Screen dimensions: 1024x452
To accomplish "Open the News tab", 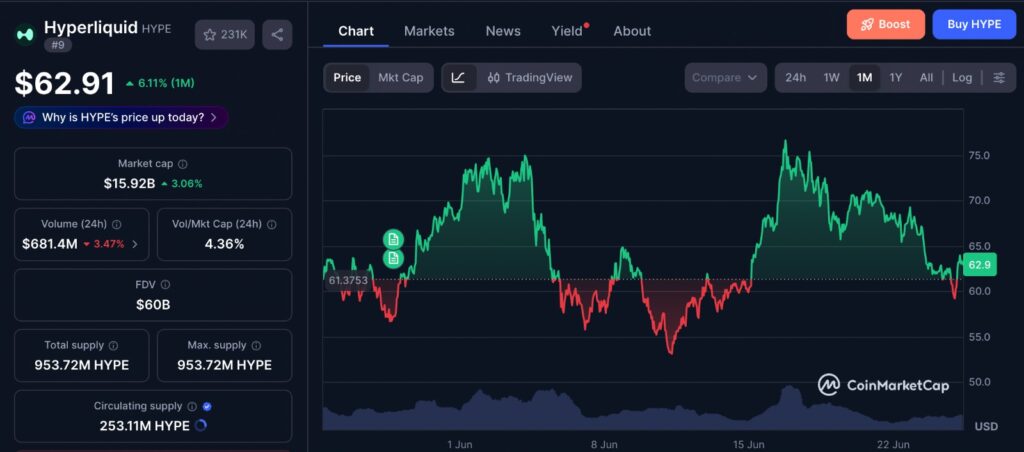I will click(503, 31).
